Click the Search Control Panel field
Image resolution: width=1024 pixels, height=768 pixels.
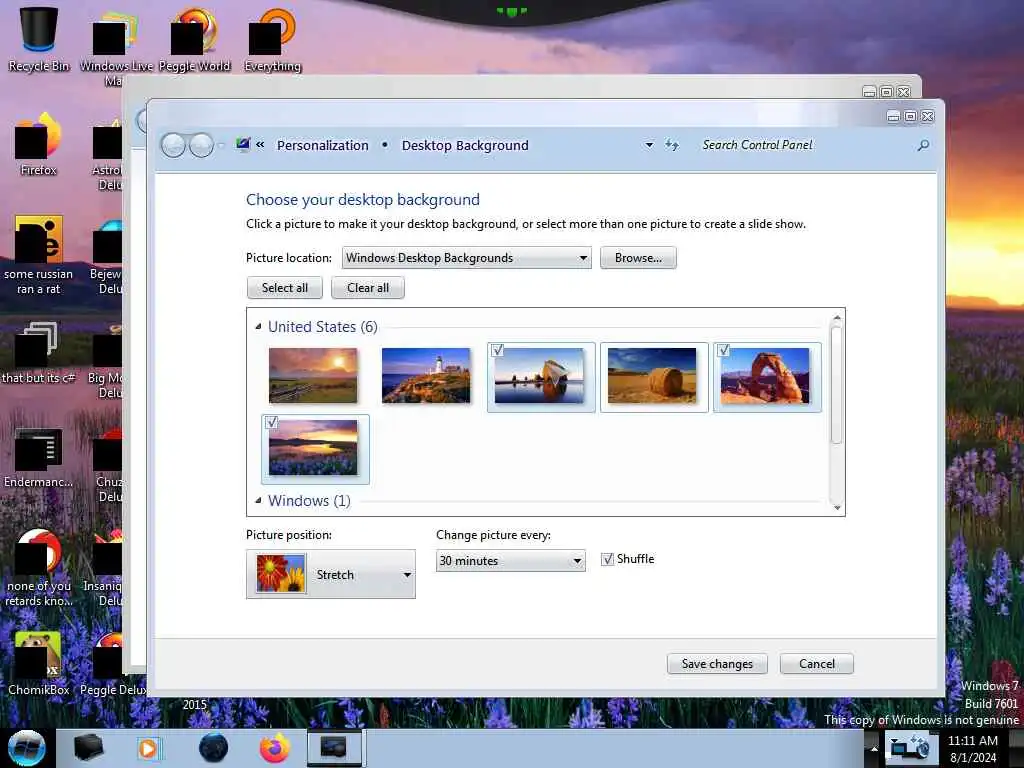807,145
